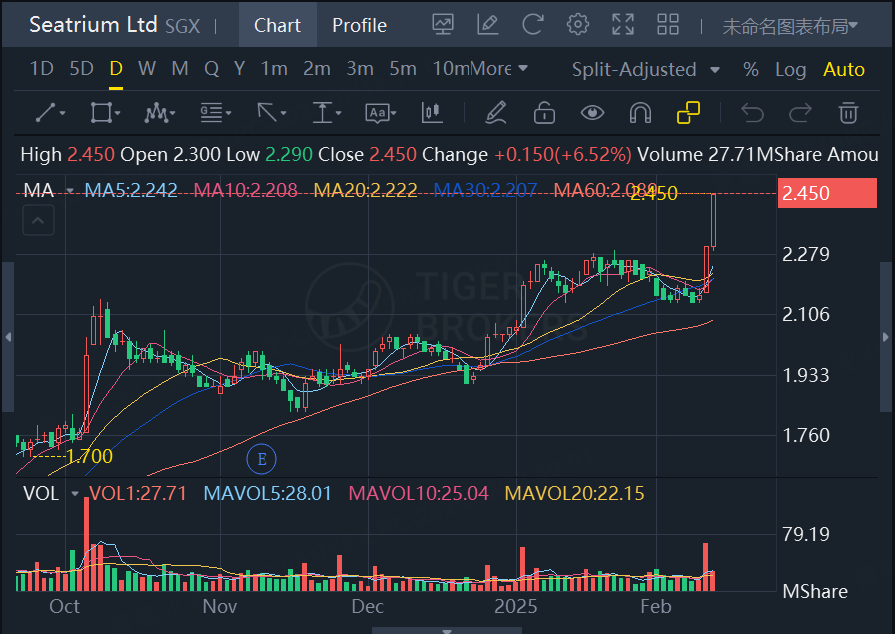Click the MA20:2.222 legend label
Viewport: 895px width, 634px height.
pyautogui.click(x=365, y=190)
